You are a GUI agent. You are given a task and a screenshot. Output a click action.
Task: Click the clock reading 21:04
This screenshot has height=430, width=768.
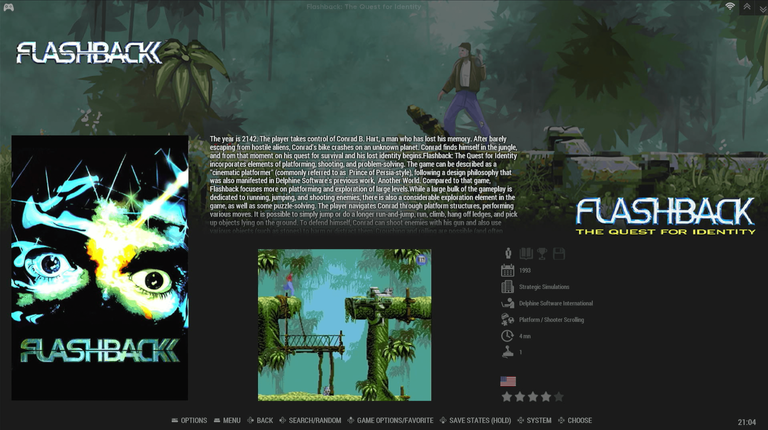pyautogui.click(x=747, y=422)
